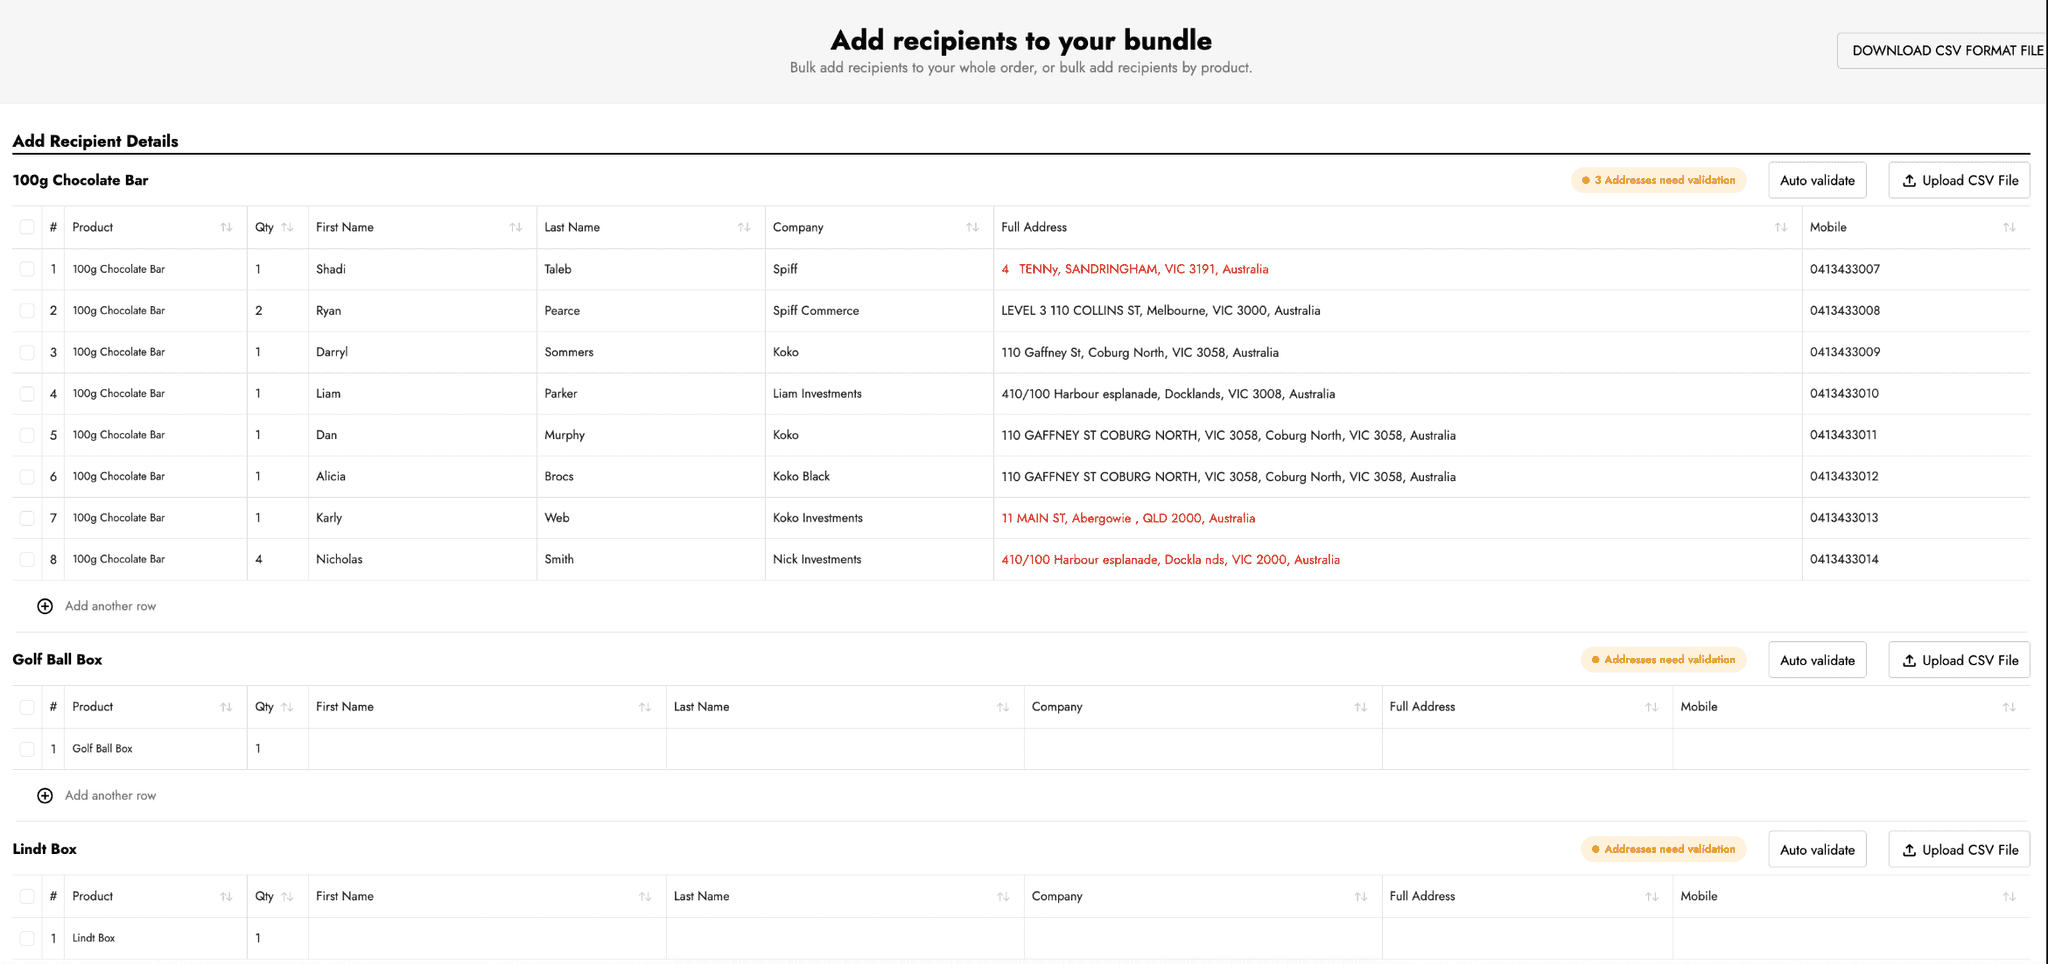Edit the invalid Abergowie QLD address cell

click(x=1127, y=518)
